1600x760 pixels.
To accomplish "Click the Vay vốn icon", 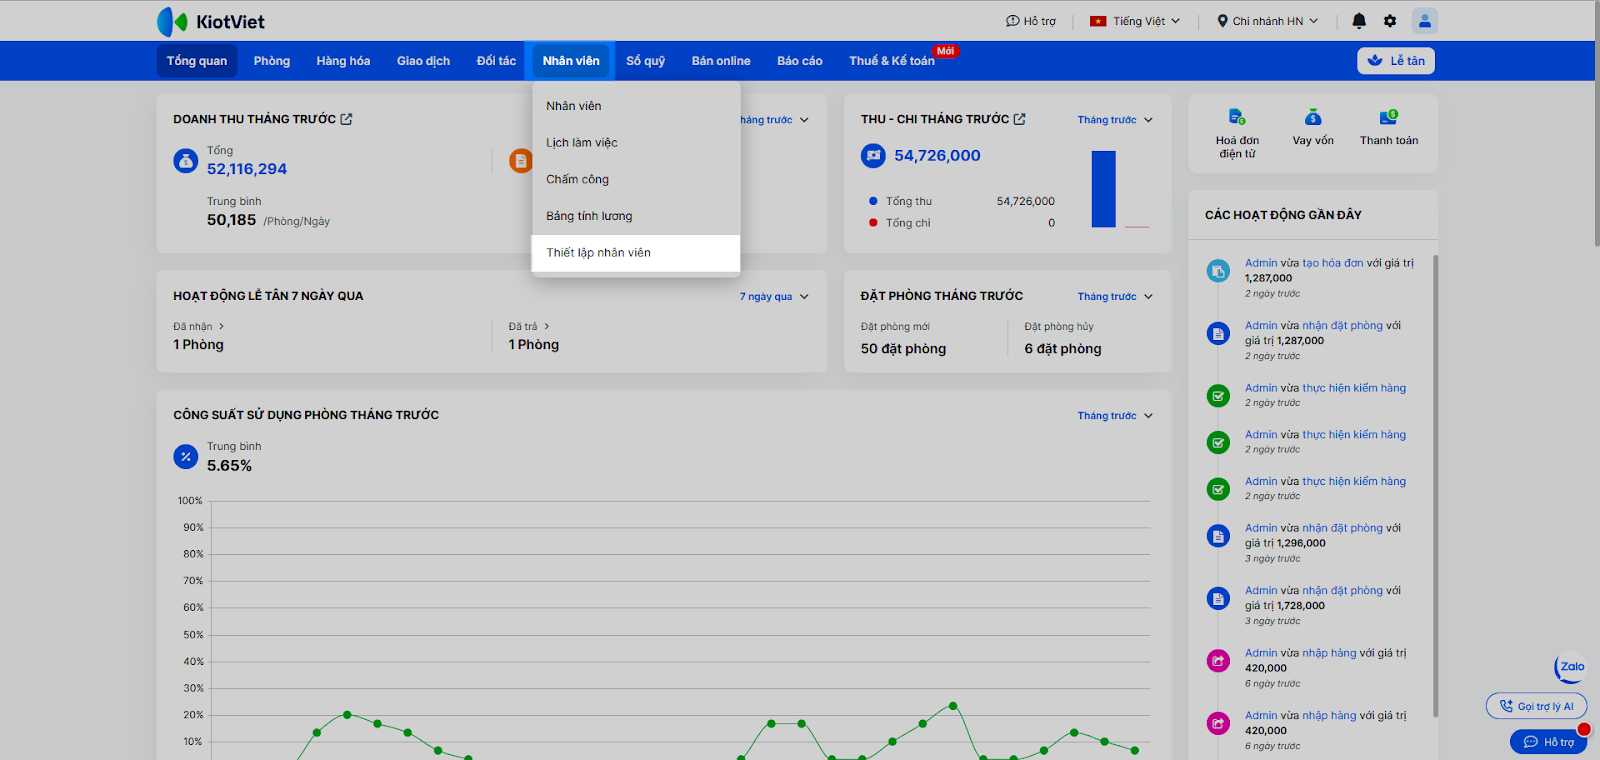I will click(x=1313, y=117).
